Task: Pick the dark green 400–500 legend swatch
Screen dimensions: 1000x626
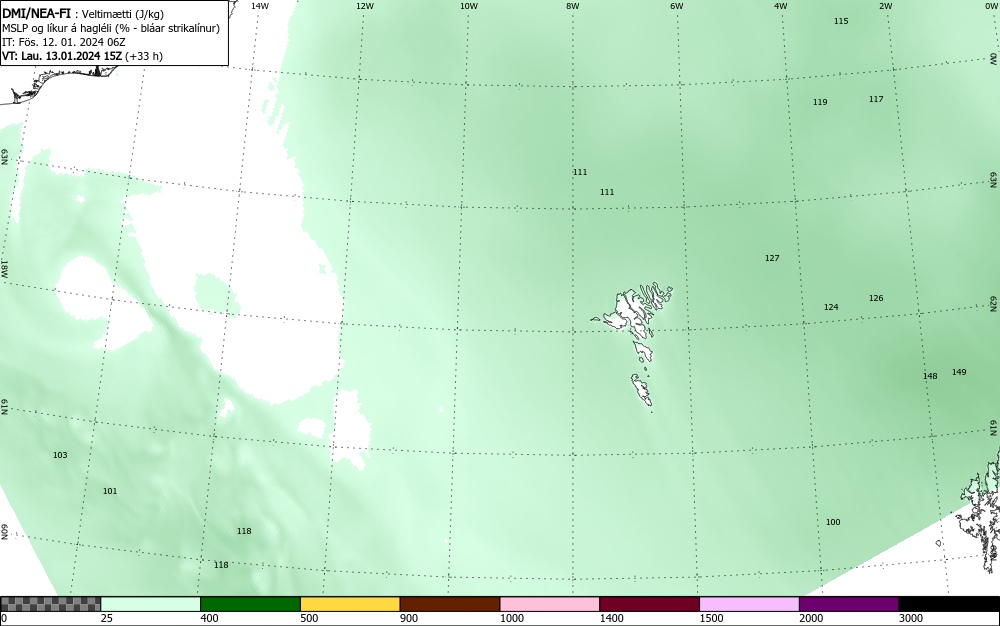Action: click(x=250, y=604)
